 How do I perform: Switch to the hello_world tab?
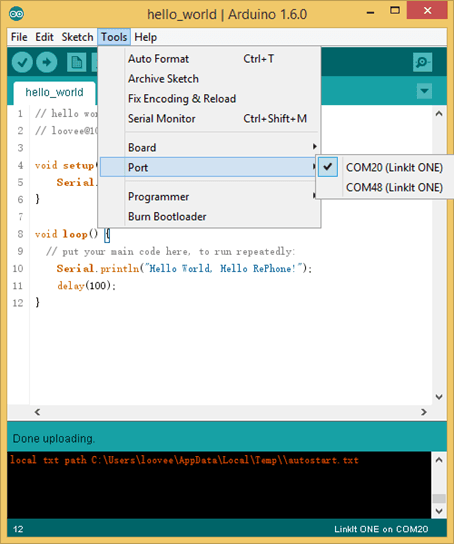tap(54, 92)
